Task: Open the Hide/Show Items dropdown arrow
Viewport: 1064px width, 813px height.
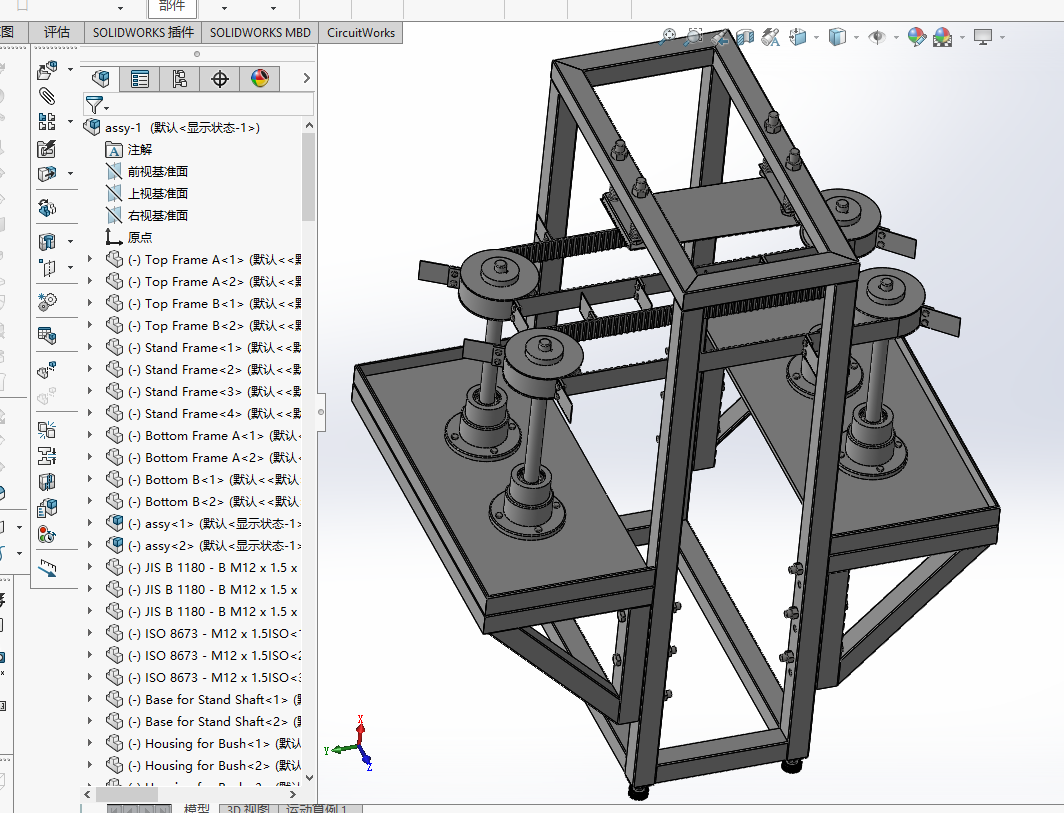Action: click(x=896, y=37)
